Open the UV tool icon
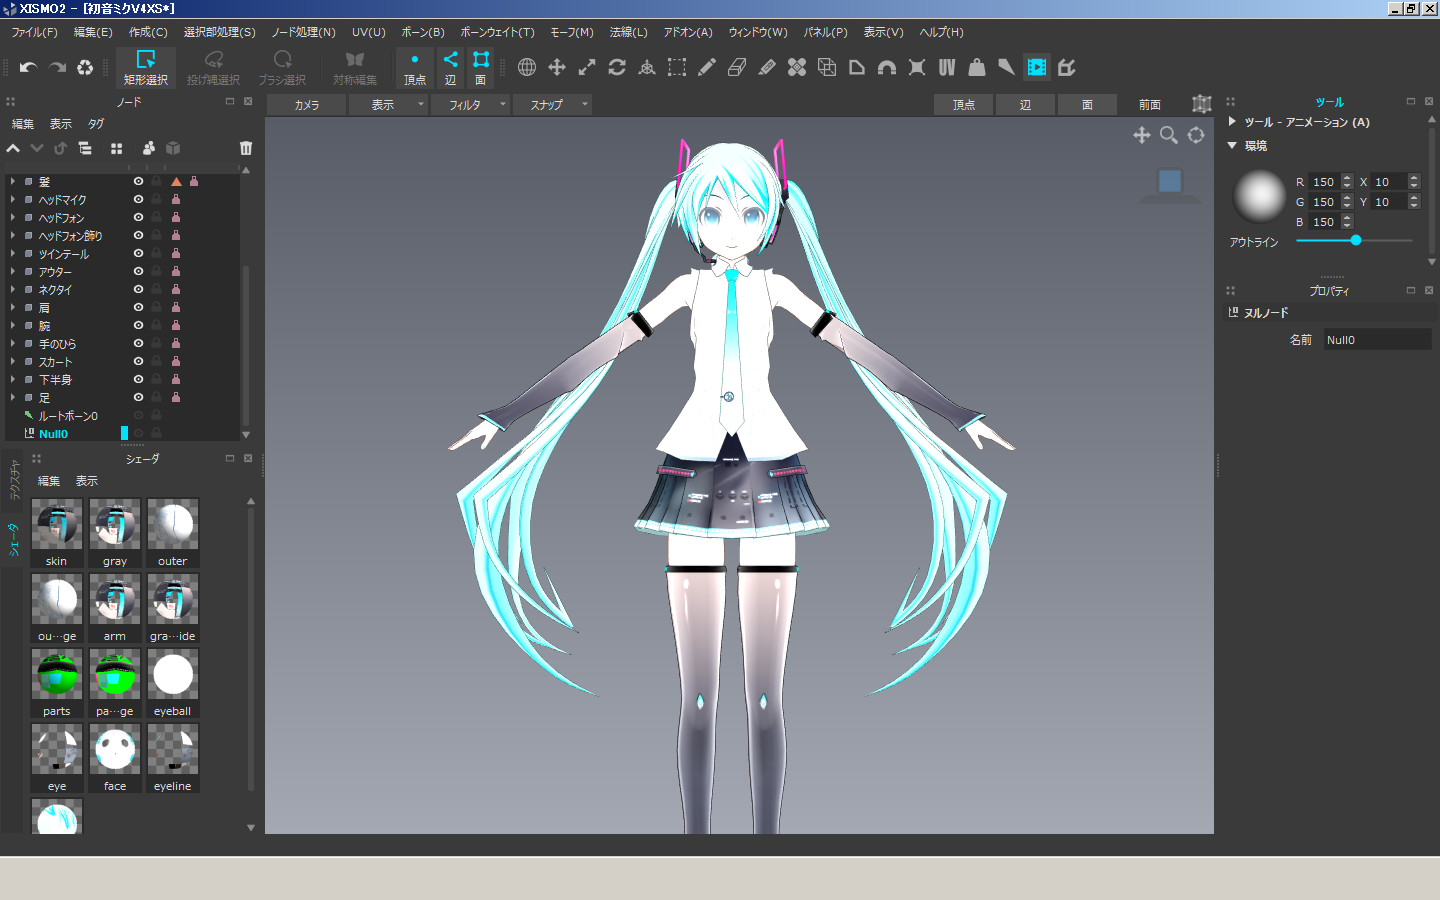1440x900 pixels. click(947, 67)
